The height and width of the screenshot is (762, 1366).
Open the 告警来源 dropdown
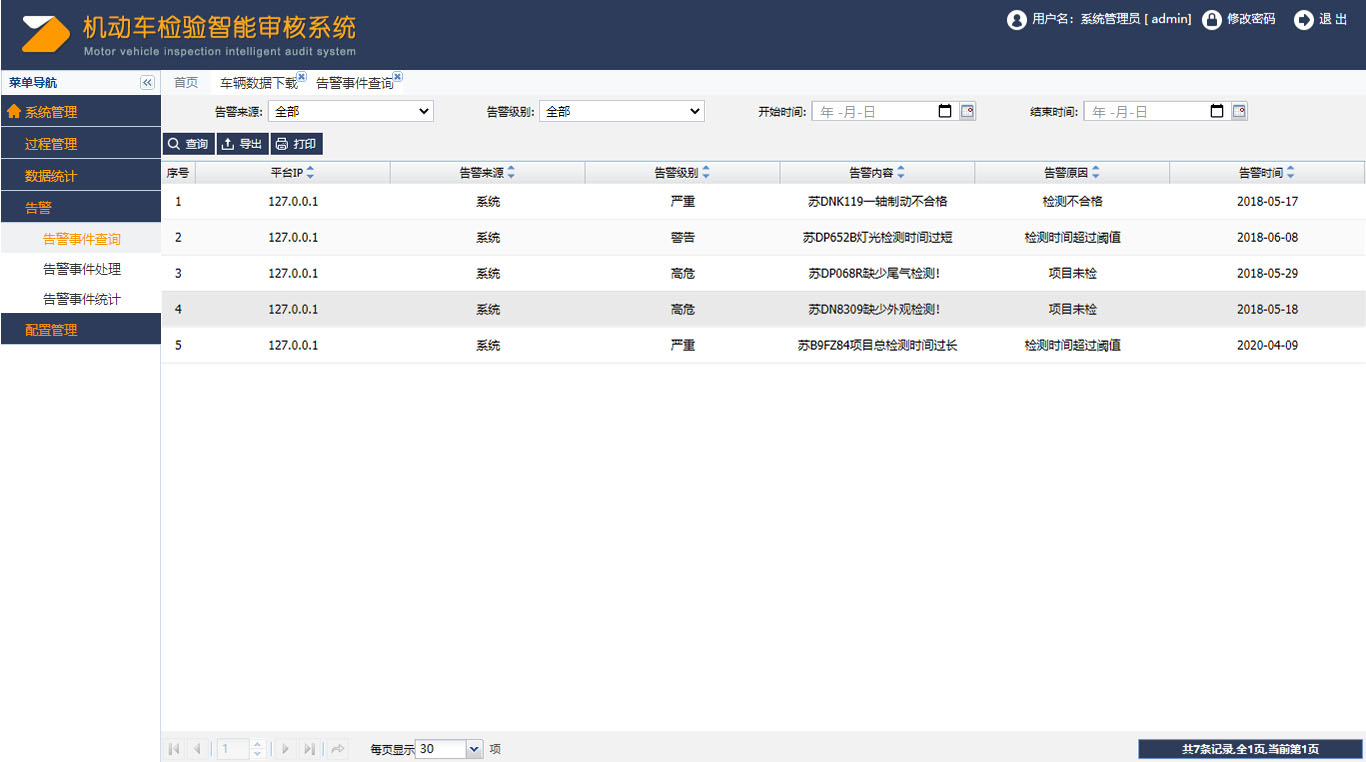coord(350,111)
